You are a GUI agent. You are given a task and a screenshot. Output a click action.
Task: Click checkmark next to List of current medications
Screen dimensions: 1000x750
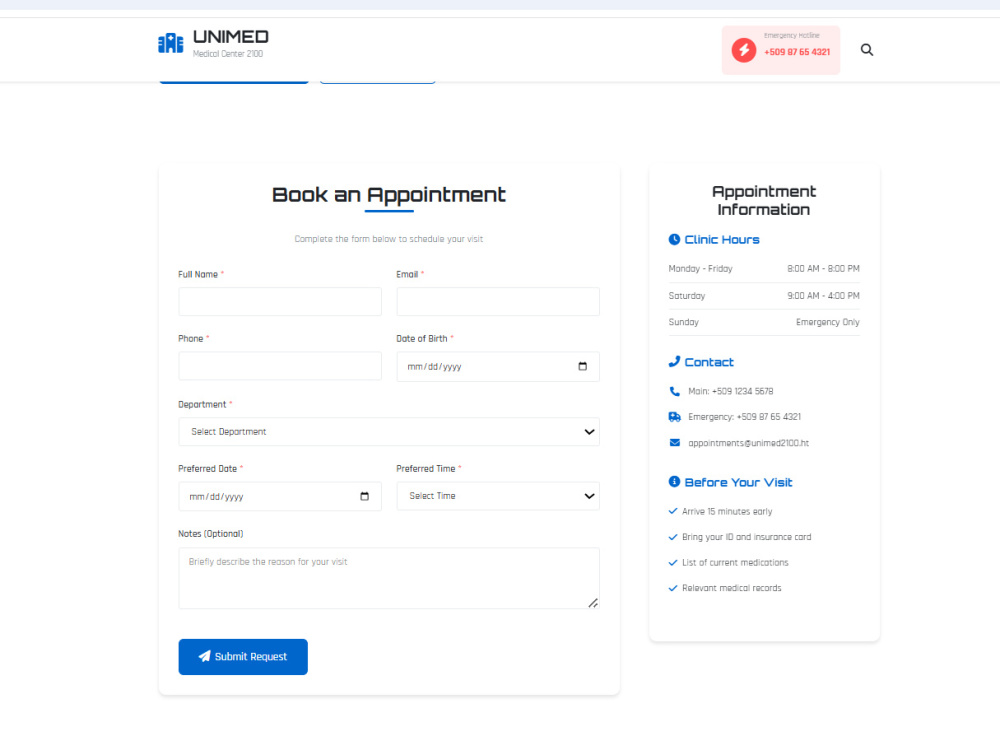tap(673, 562)
